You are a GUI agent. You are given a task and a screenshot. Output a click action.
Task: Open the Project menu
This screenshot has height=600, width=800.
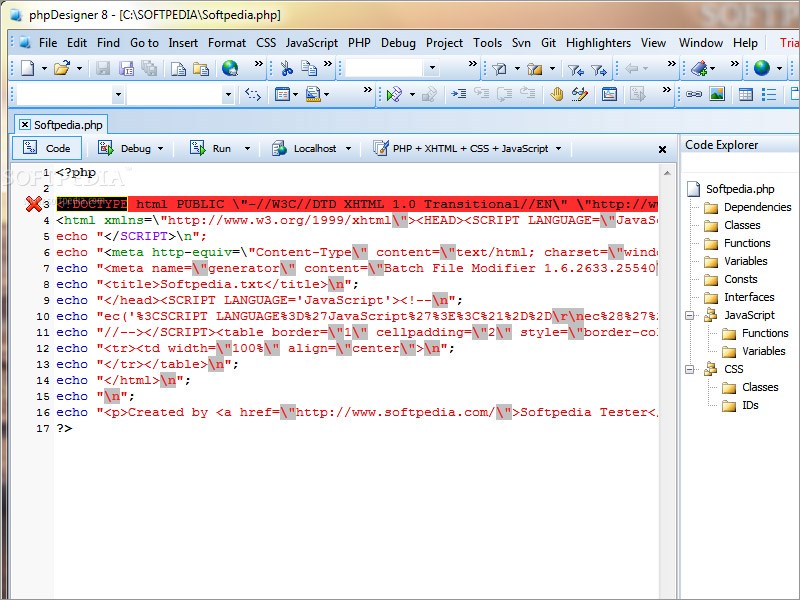point(444,43)
